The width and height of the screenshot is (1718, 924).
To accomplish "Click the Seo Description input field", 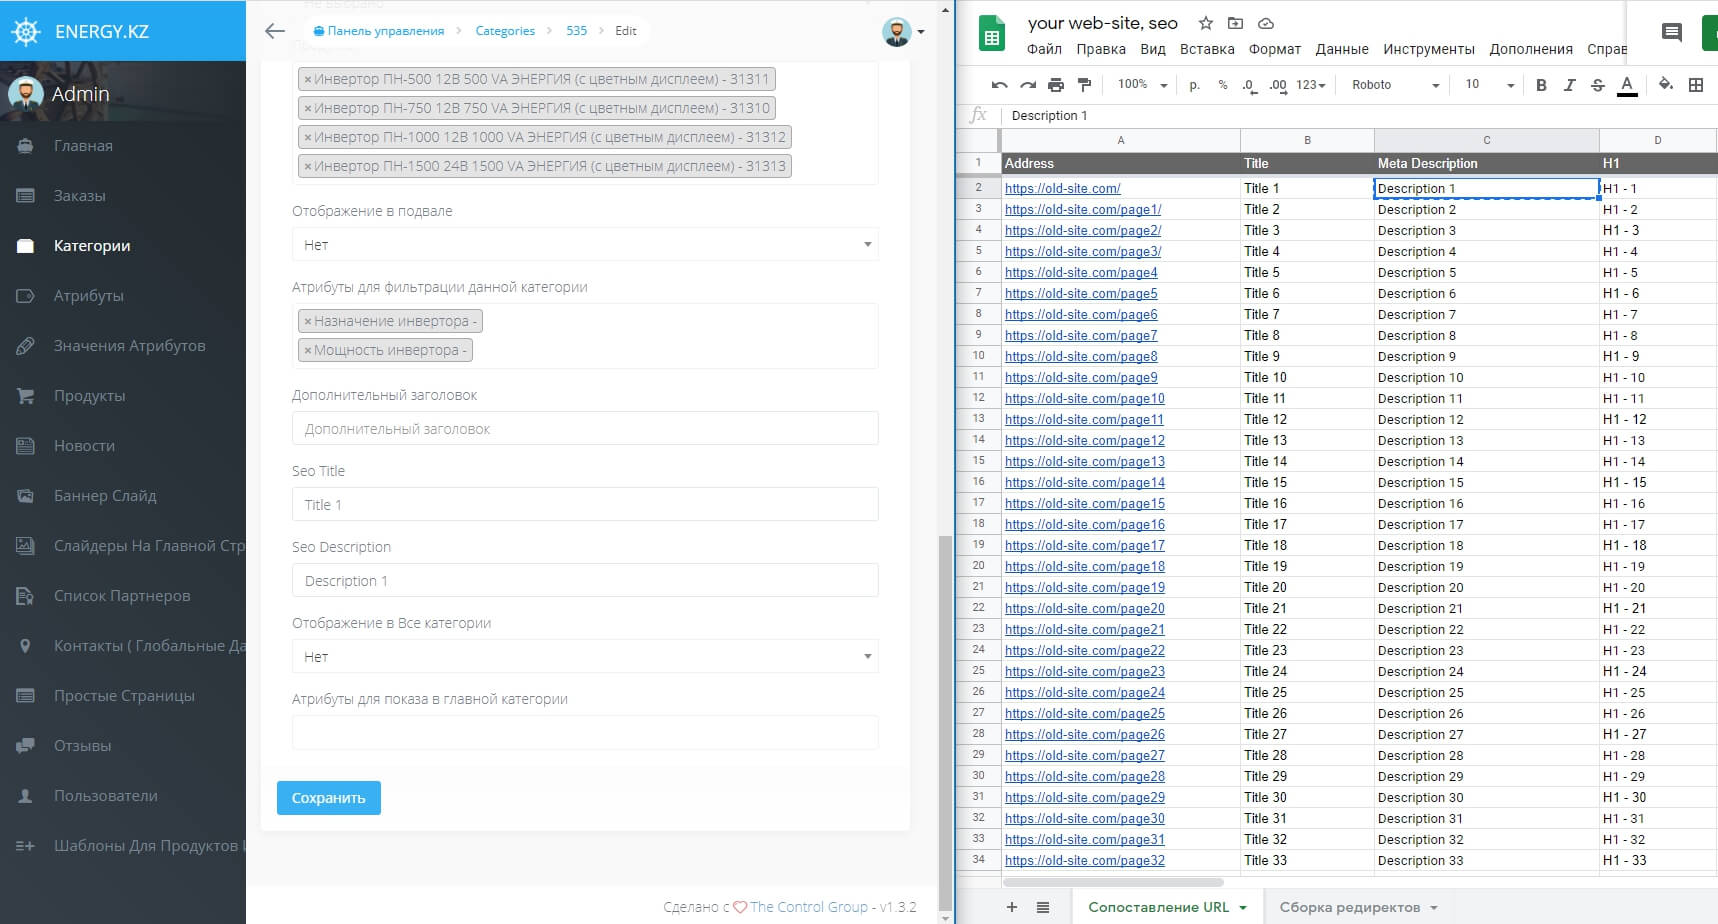I will click(x=585, y=580).
